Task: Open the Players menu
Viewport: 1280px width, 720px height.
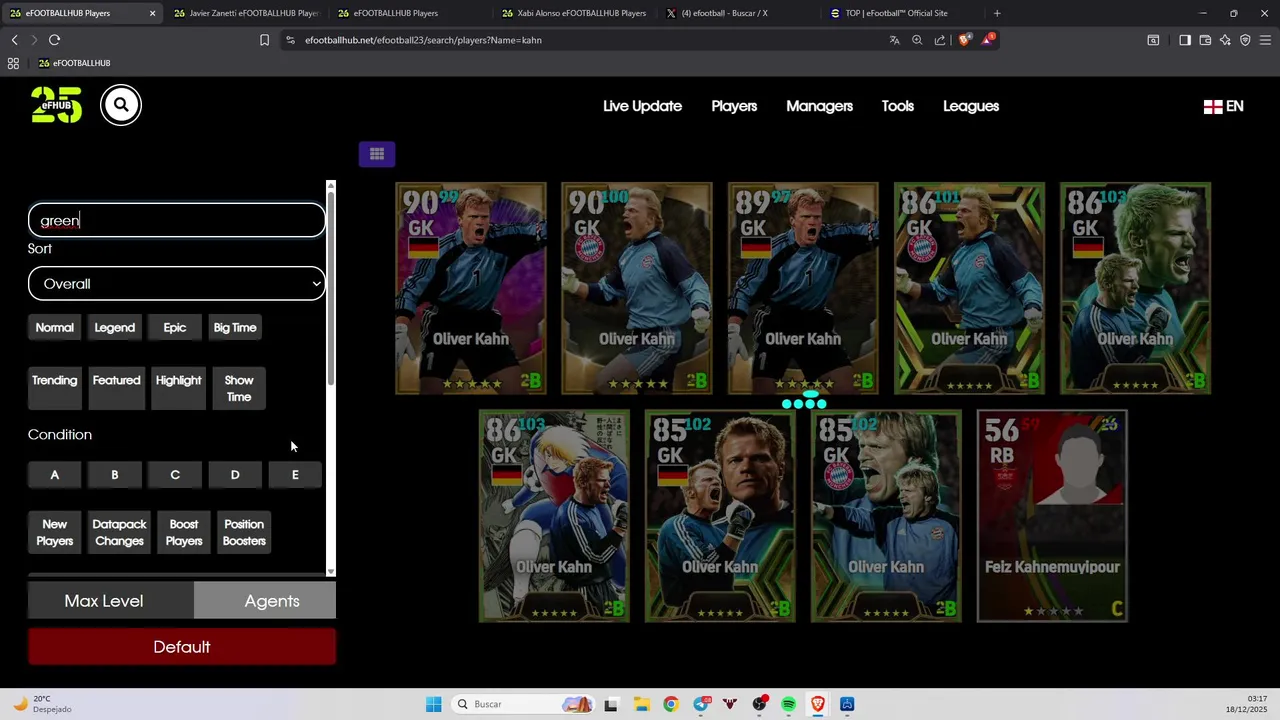Action: click(x=734, y=106)
